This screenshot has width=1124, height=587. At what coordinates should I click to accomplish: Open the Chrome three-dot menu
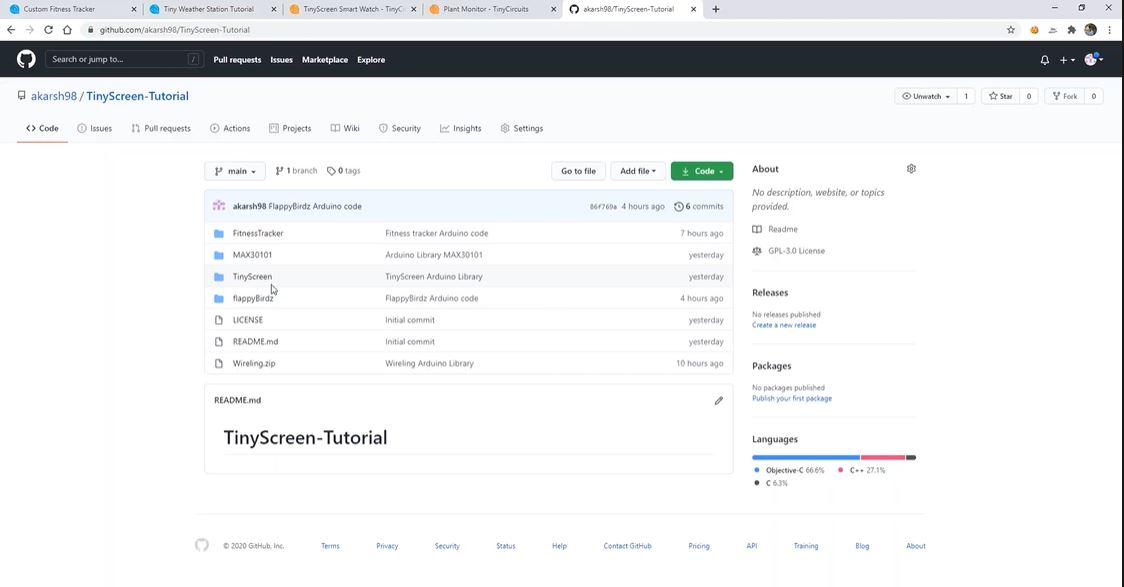click(1110, 29)
